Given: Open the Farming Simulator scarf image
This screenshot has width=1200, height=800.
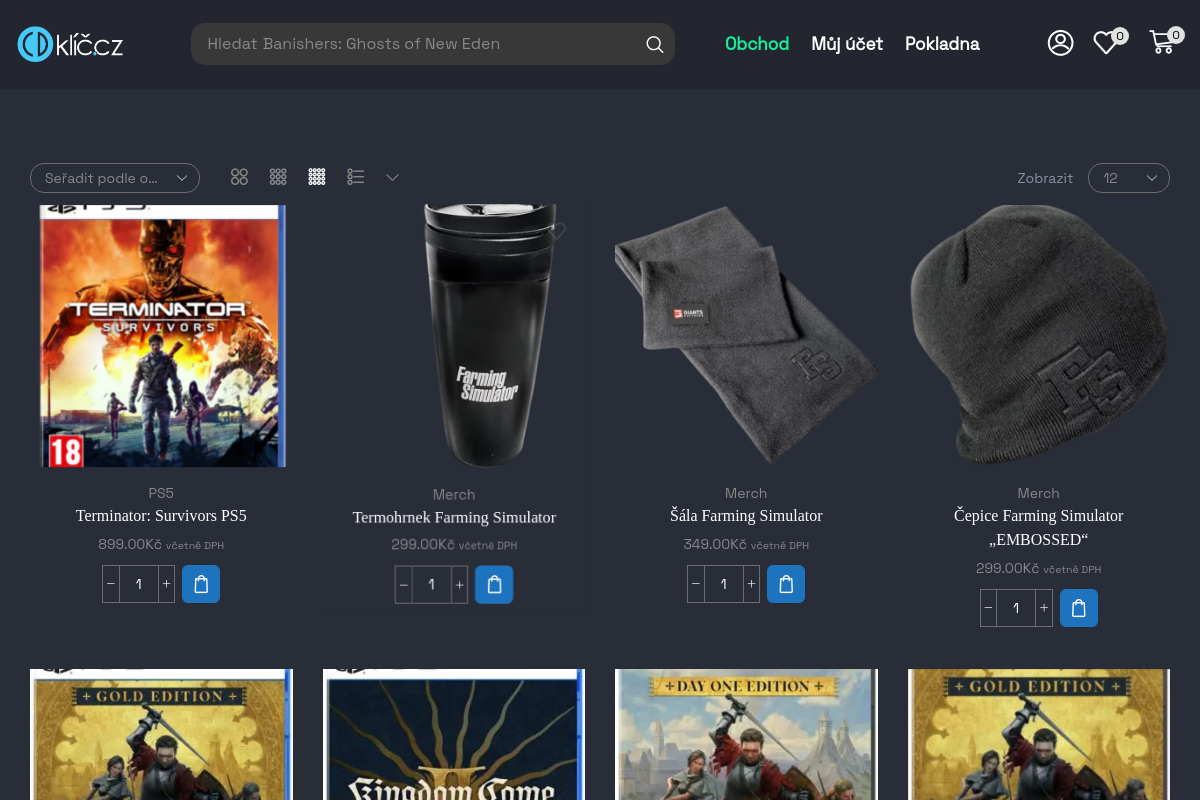Looking at the screenshot, I should pyautogui.click(x=746, y=336).
